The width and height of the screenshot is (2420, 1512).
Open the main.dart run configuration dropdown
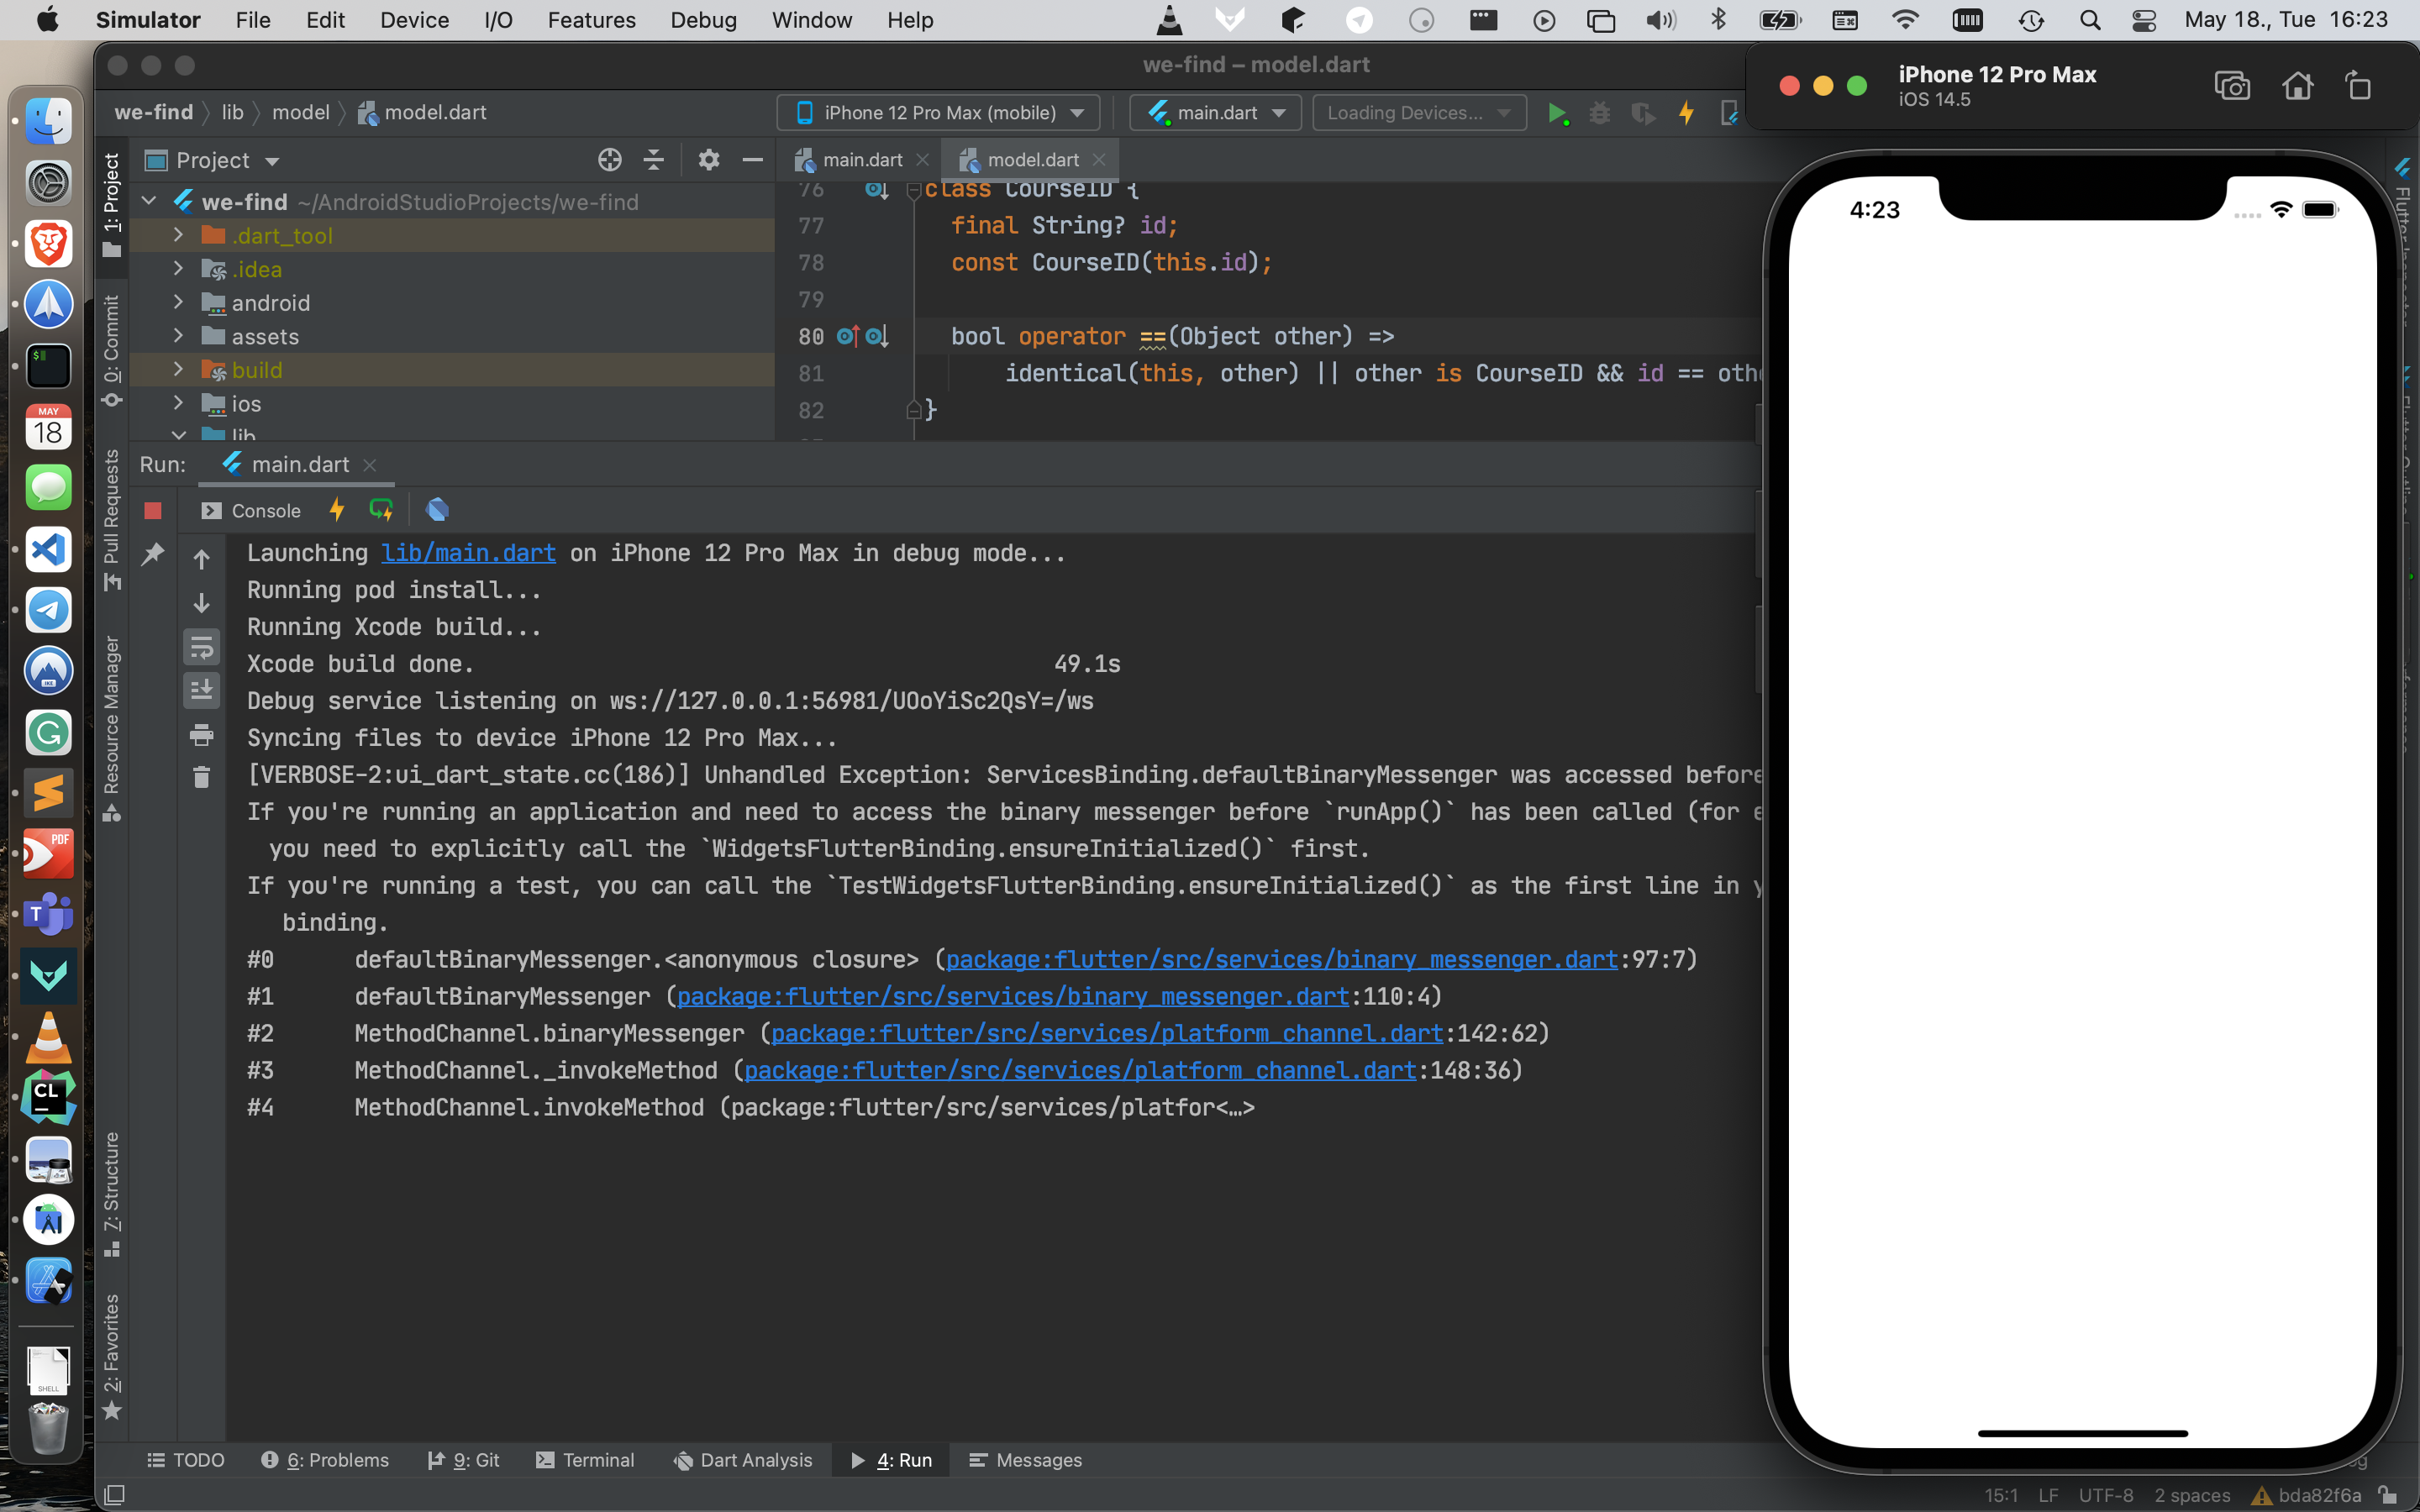coord(1216,113)
